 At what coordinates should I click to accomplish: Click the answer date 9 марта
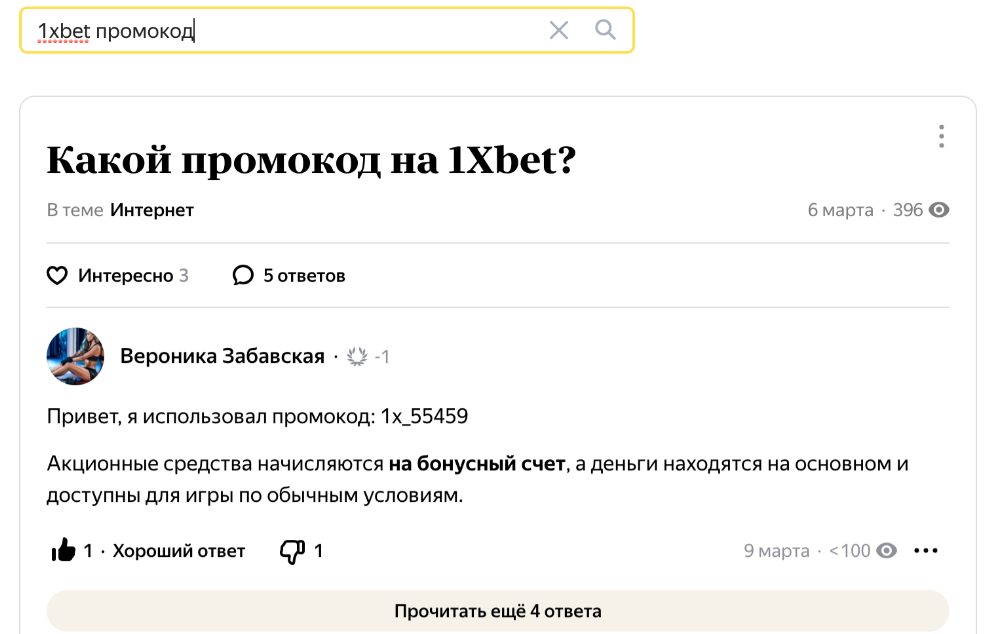776,550
